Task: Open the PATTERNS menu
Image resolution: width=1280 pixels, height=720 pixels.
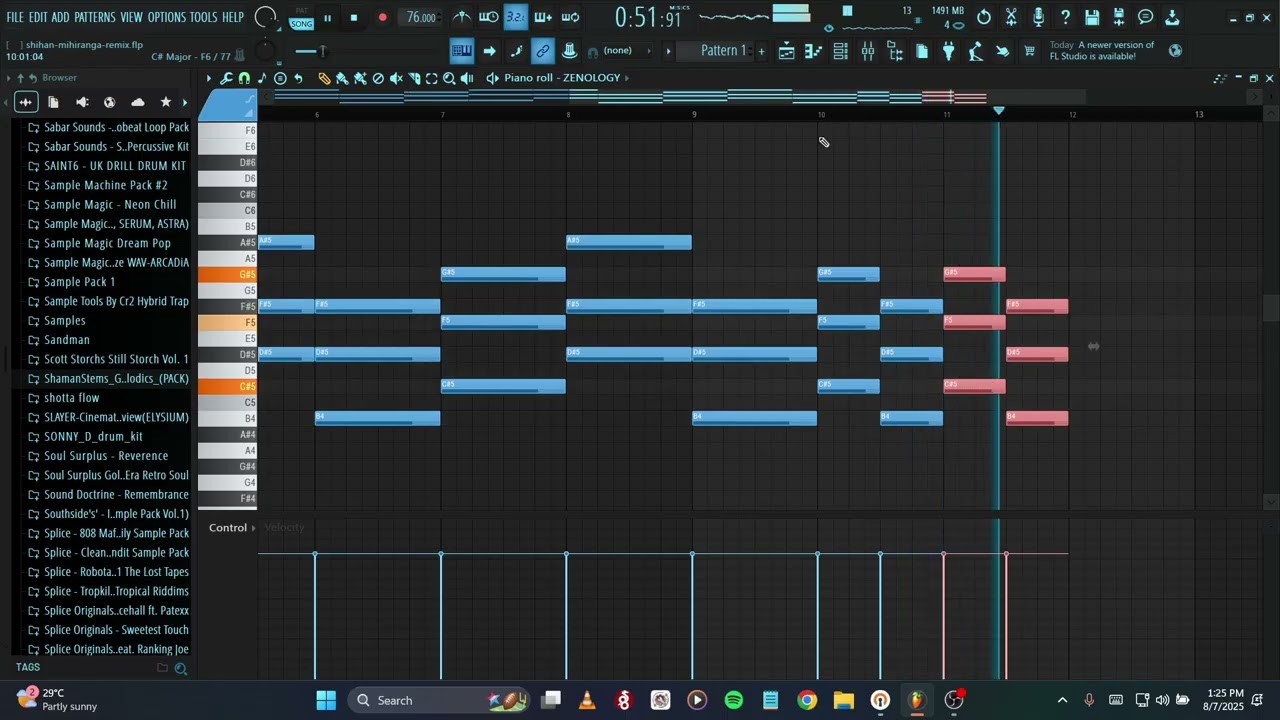Action: tap(95, 17)
